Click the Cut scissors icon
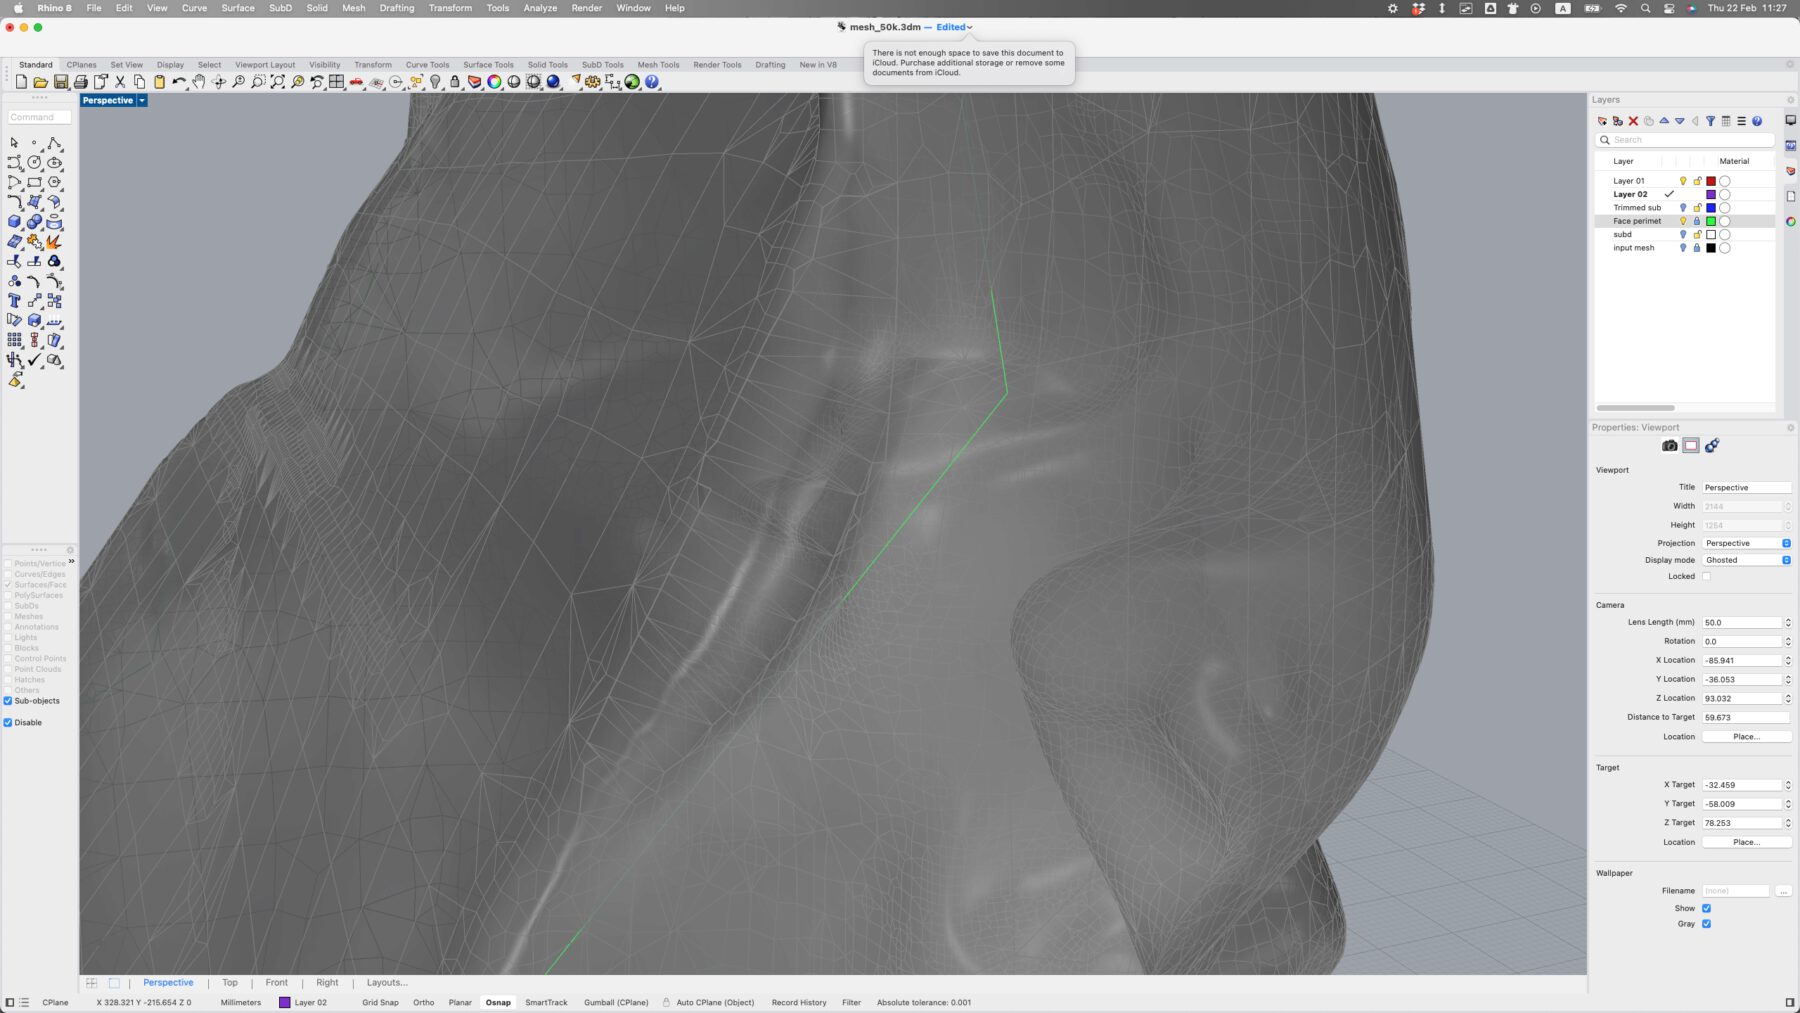1800x1013 pixels. point(120,82)
